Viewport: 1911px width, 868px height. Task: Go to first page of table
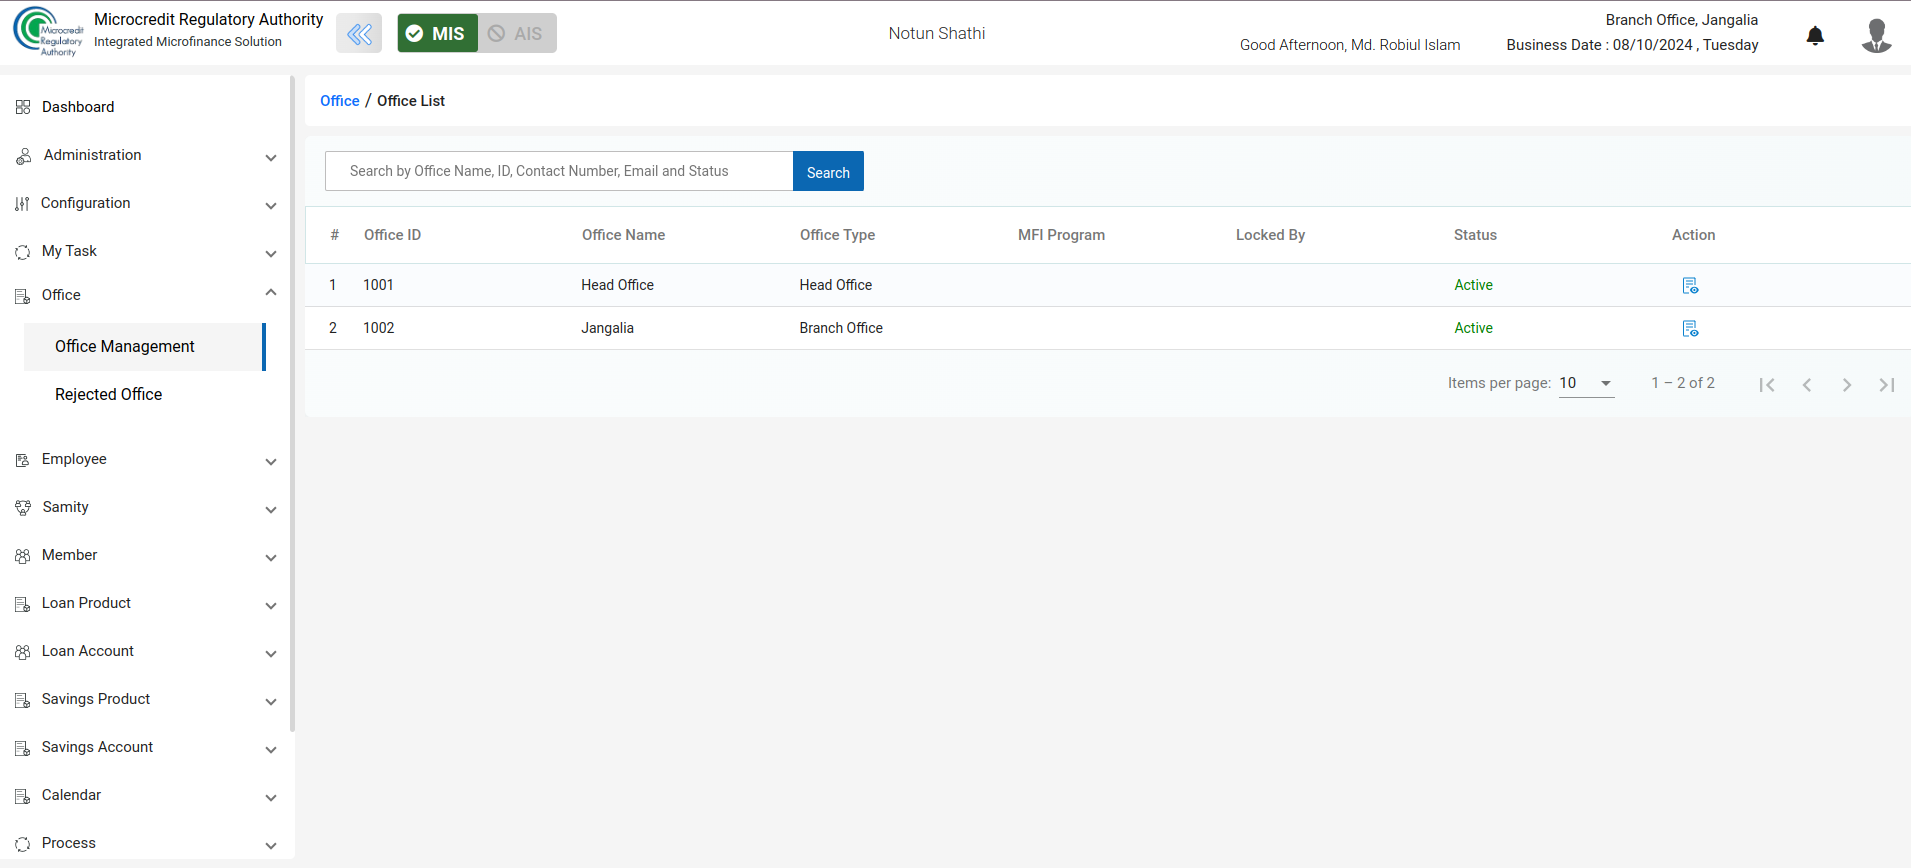[1767, 385]
